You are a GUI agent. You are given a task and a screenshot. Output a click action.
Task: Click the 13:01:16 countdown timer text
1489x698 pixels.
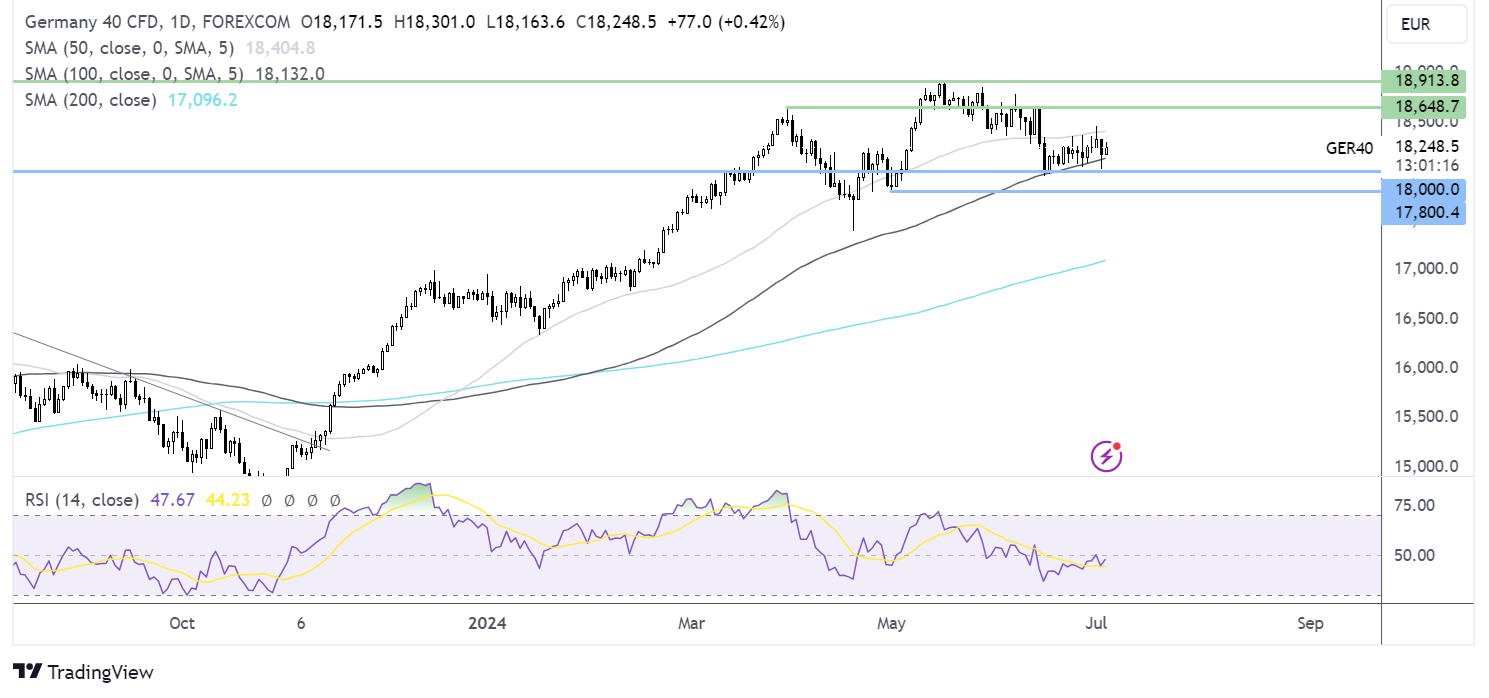tap(1428, 165)
